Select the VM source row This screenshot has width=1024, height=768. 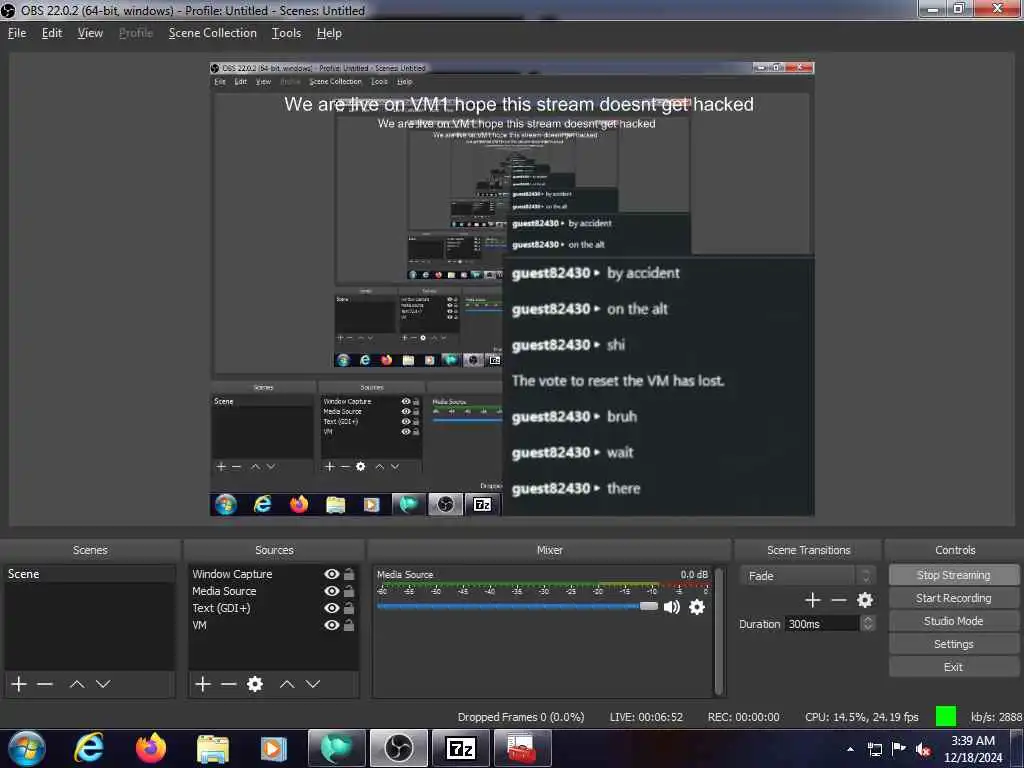click(x=273, y=625)
